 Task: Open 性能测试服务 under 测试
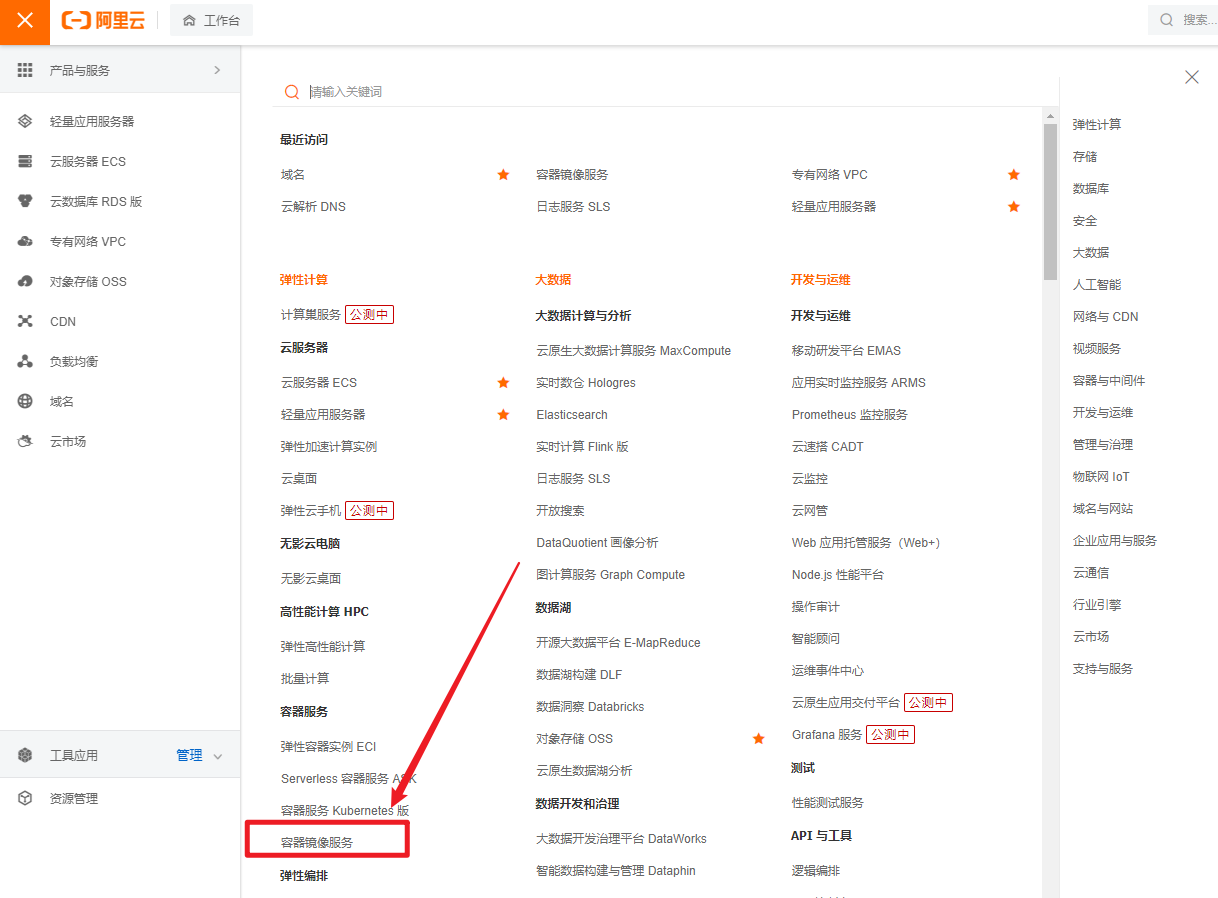tap(828, 802)
